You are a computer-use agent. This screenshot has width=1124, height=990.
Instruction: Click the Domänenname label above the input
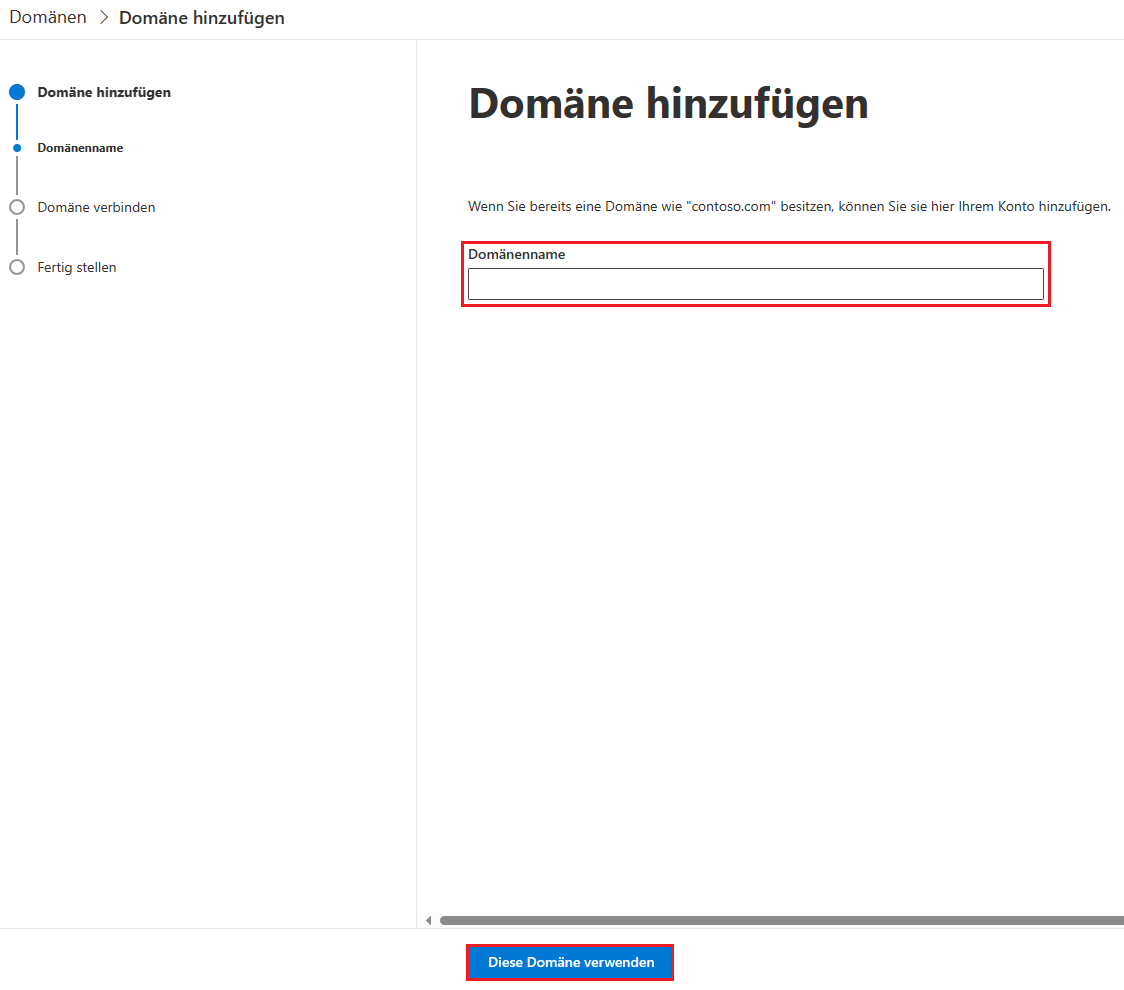click(516, 254)
